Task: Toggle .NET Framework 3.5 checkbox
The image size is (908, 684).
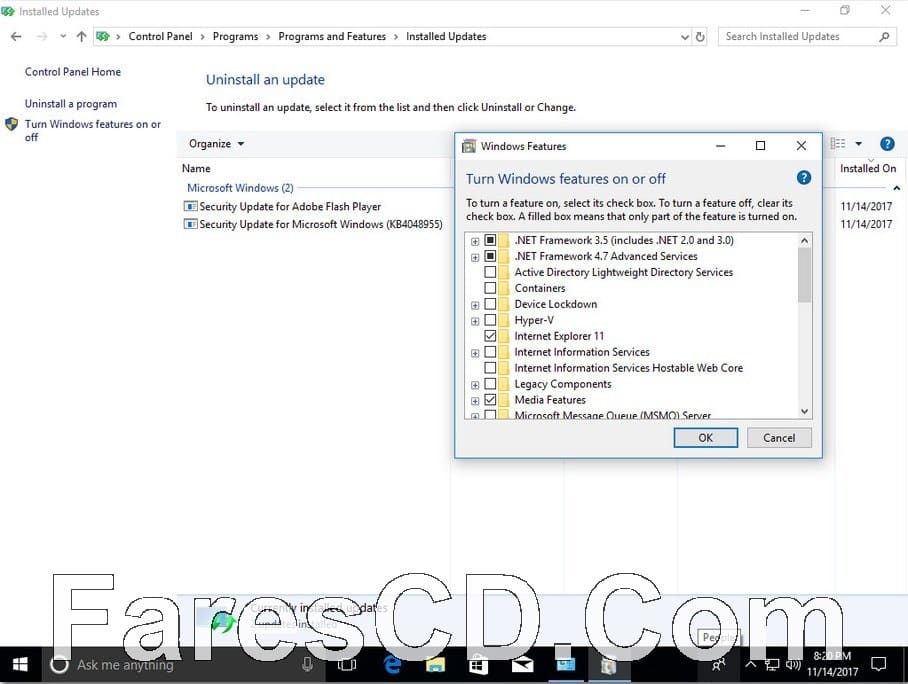Action: click(x=490, y=240)
